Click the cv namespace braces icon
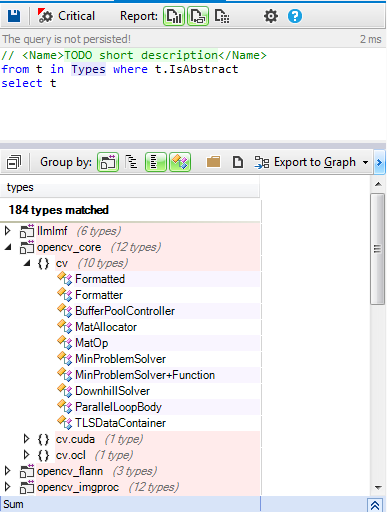Image resolution: width=387 pixels, height=512 pixels. click(x=44, y=263)
